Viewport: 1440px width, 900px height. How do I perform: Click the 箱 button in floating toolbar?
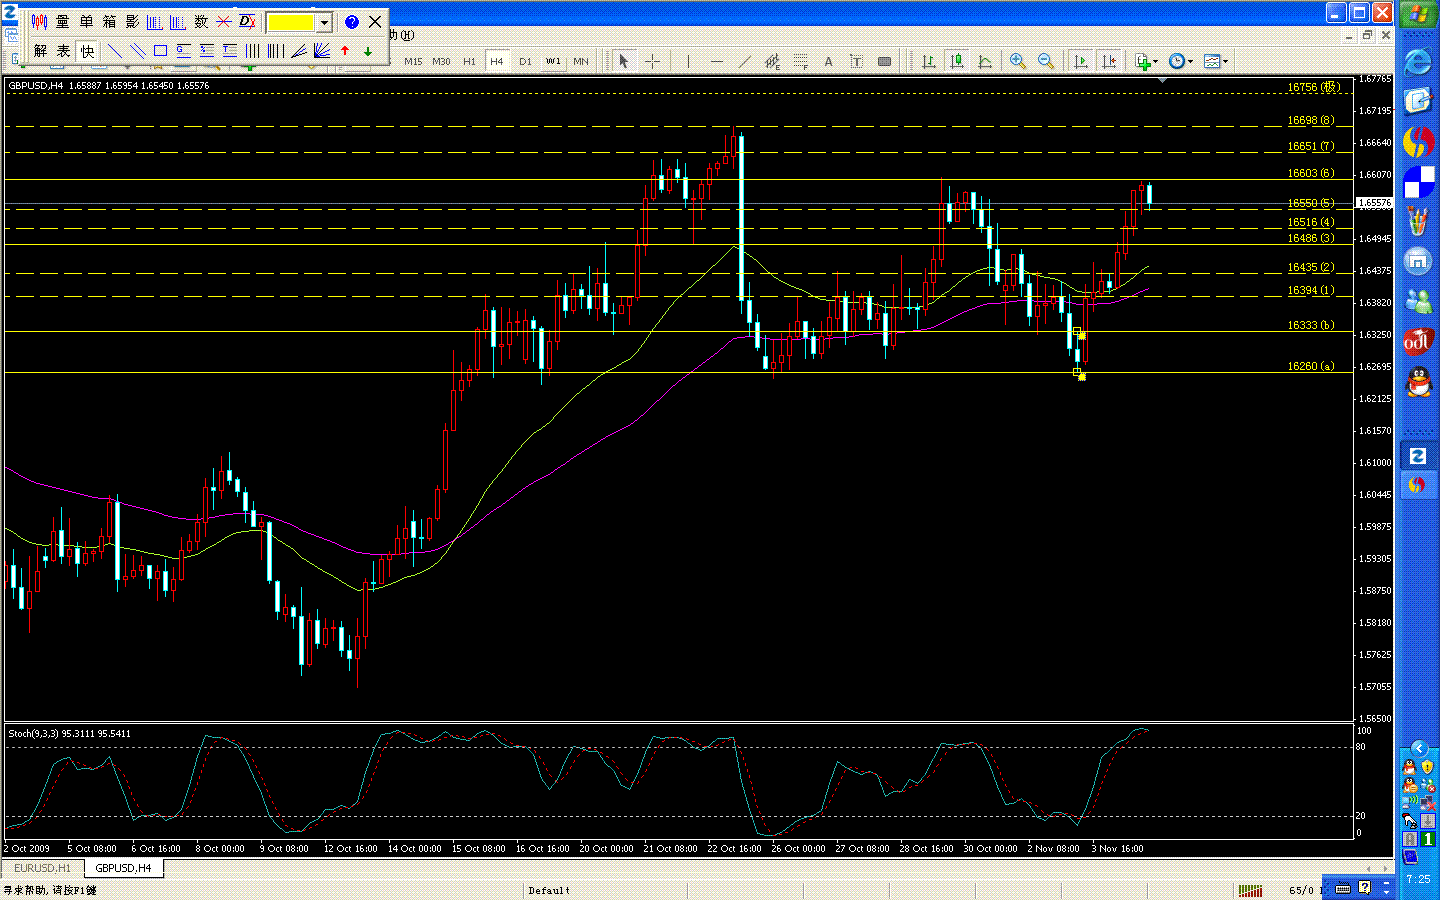[109, 21]
